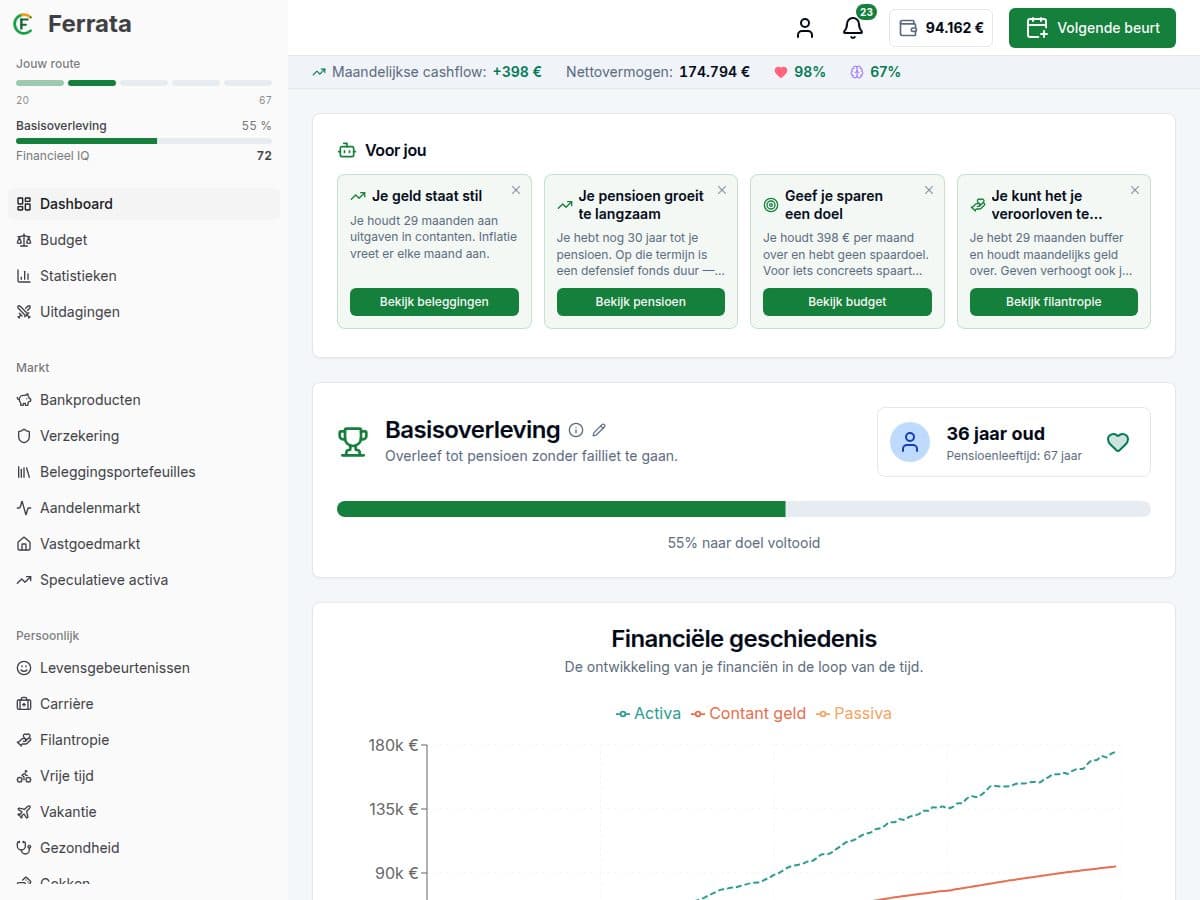Toggle Passiva series in chart legend
Screen dimensions: 1200x900
(853, 713)
